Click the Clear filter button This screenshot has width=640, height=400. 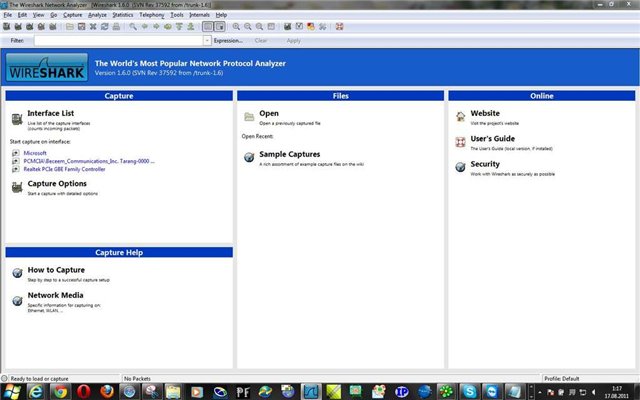click(260, 40)
